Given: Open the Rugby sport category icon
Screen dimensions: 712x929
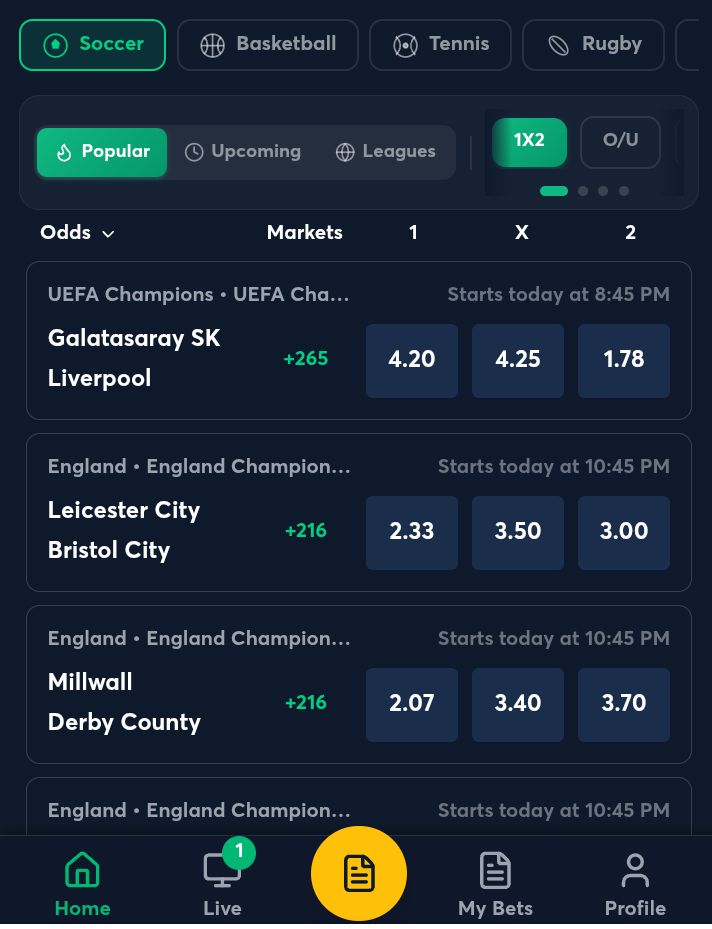Looking at the screenshot, I should (x=558, y=44).
